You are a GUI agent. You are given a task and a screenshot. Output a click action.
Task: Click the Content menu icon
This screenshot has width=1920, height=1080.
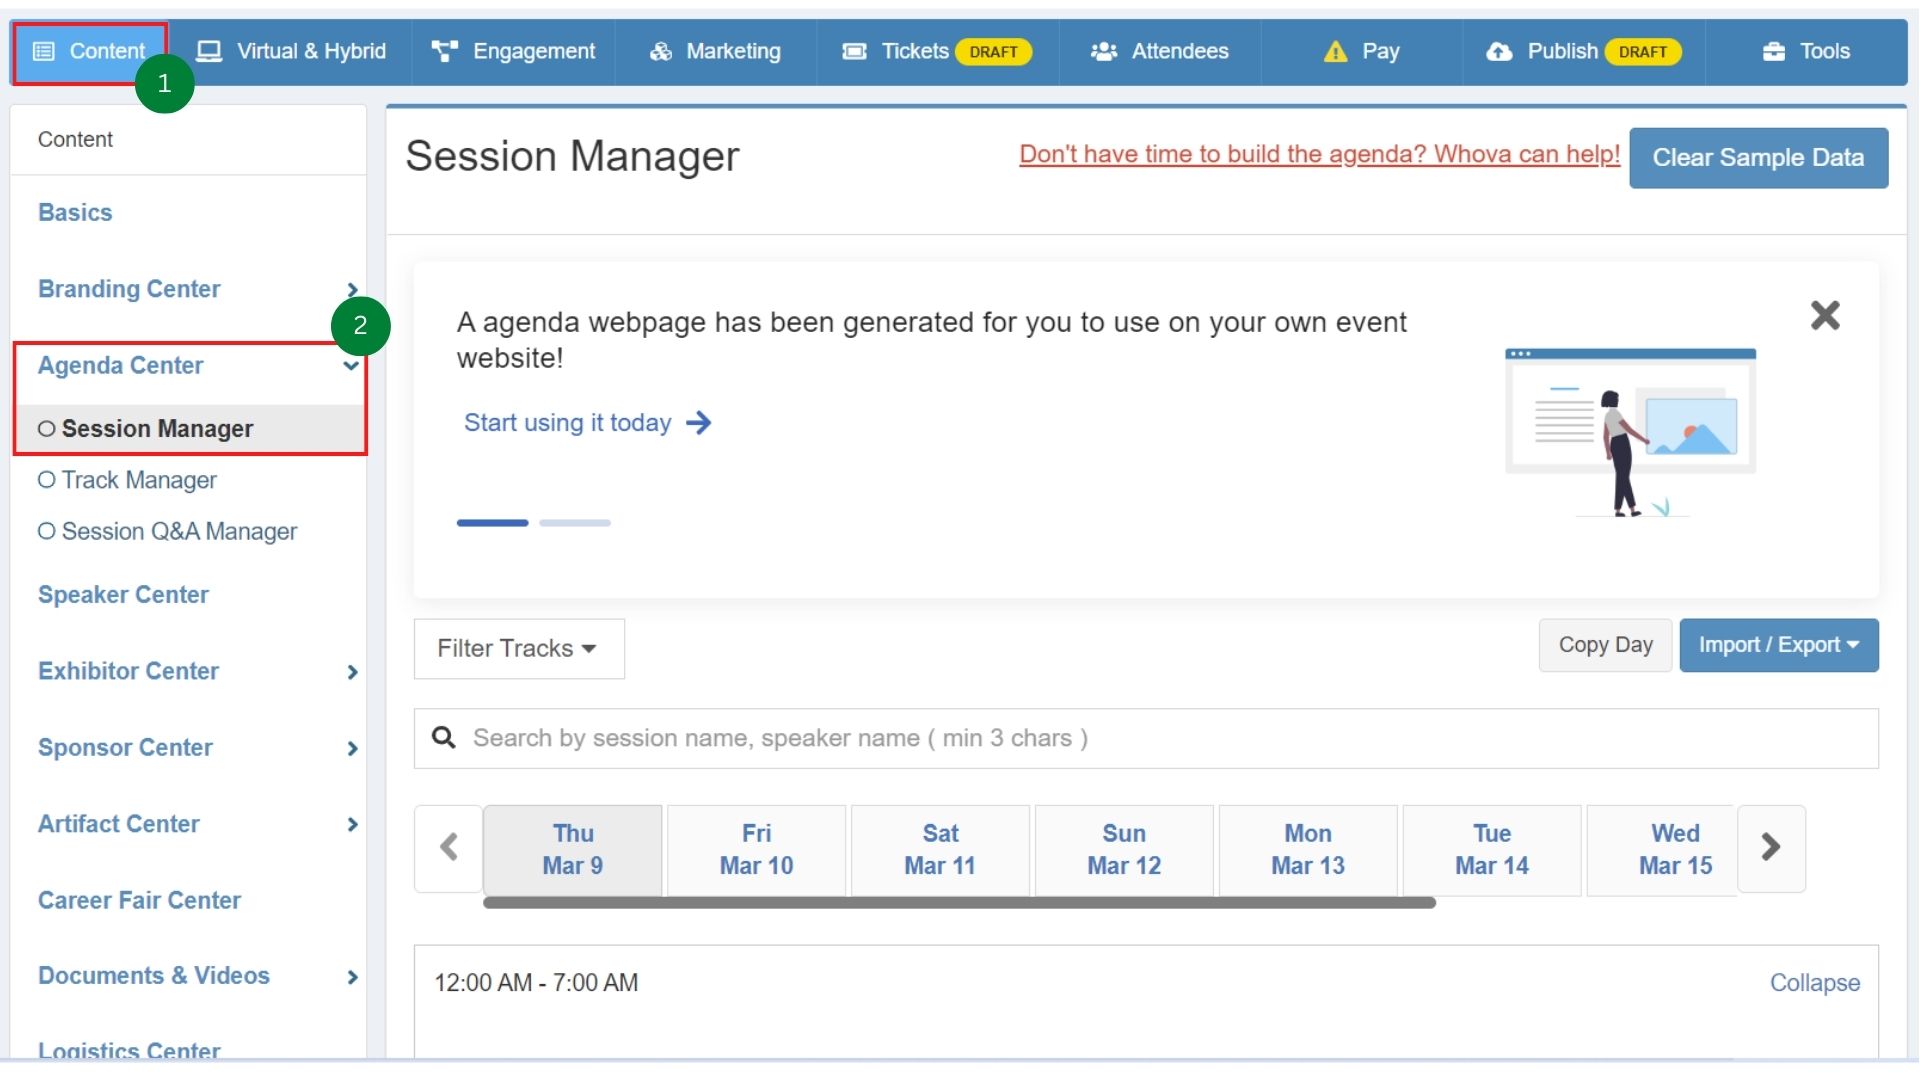[x=42, y=51]
